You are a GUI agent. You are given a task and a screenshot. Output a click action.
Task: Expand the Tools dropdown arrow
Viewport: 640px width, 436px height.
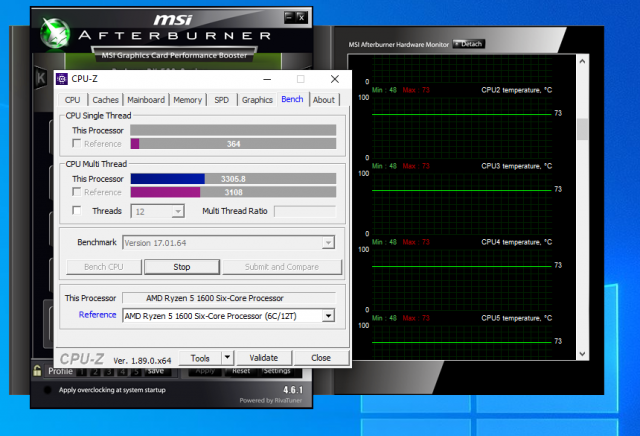pyautogui.click(x=227, y=357)
